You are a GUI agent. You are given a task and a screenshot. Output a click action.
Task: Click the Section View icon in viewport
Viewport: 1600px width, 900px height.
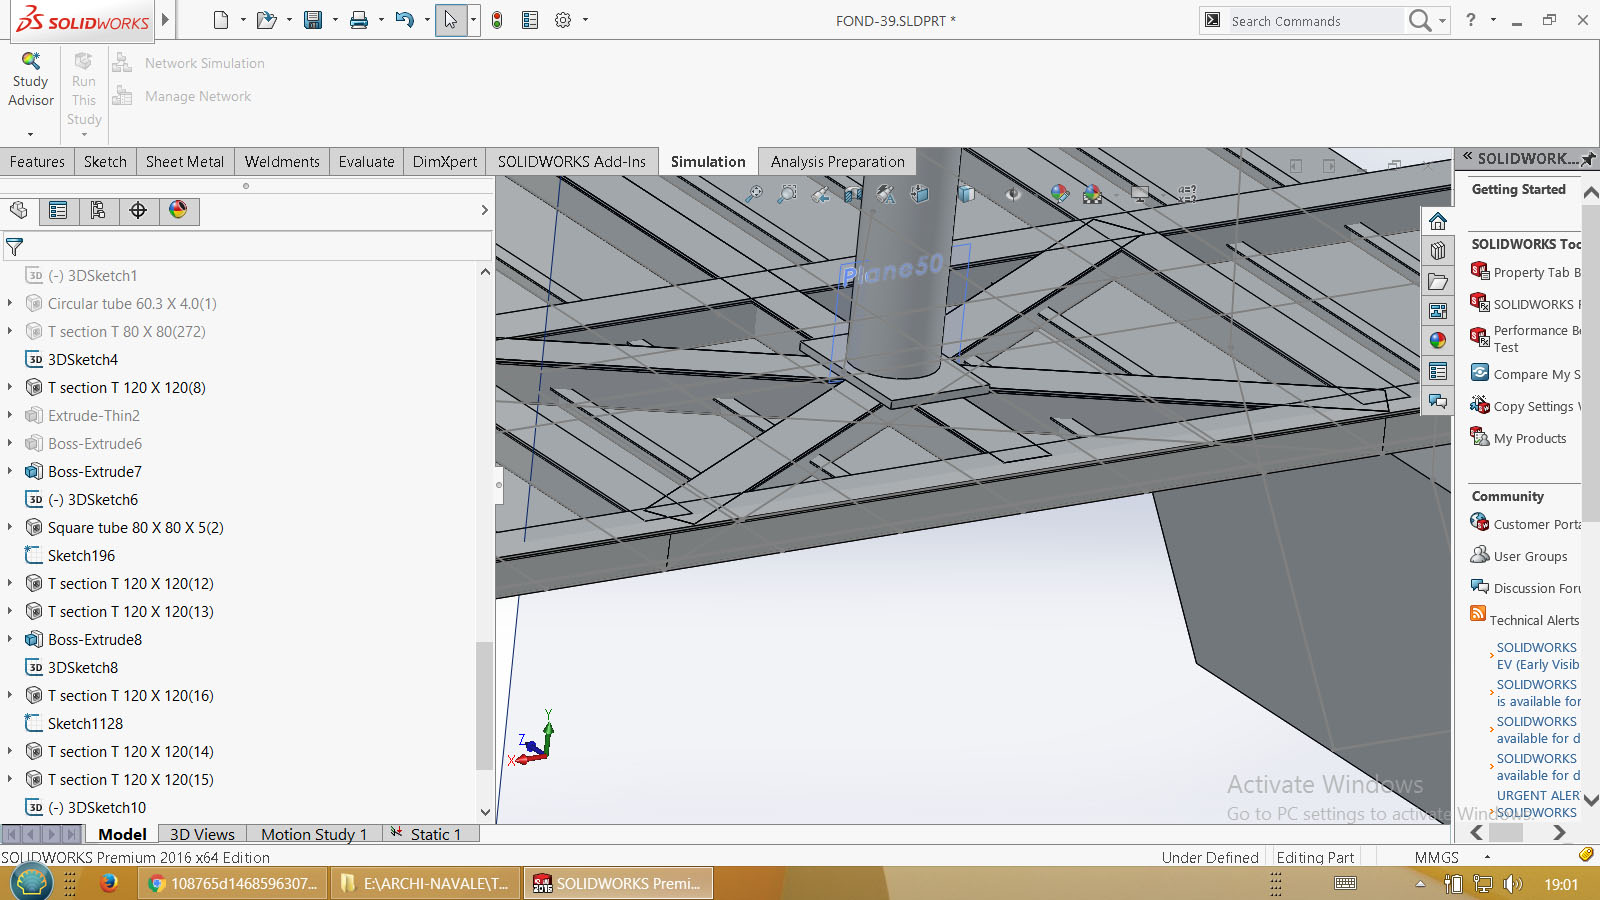coord(852,194)
